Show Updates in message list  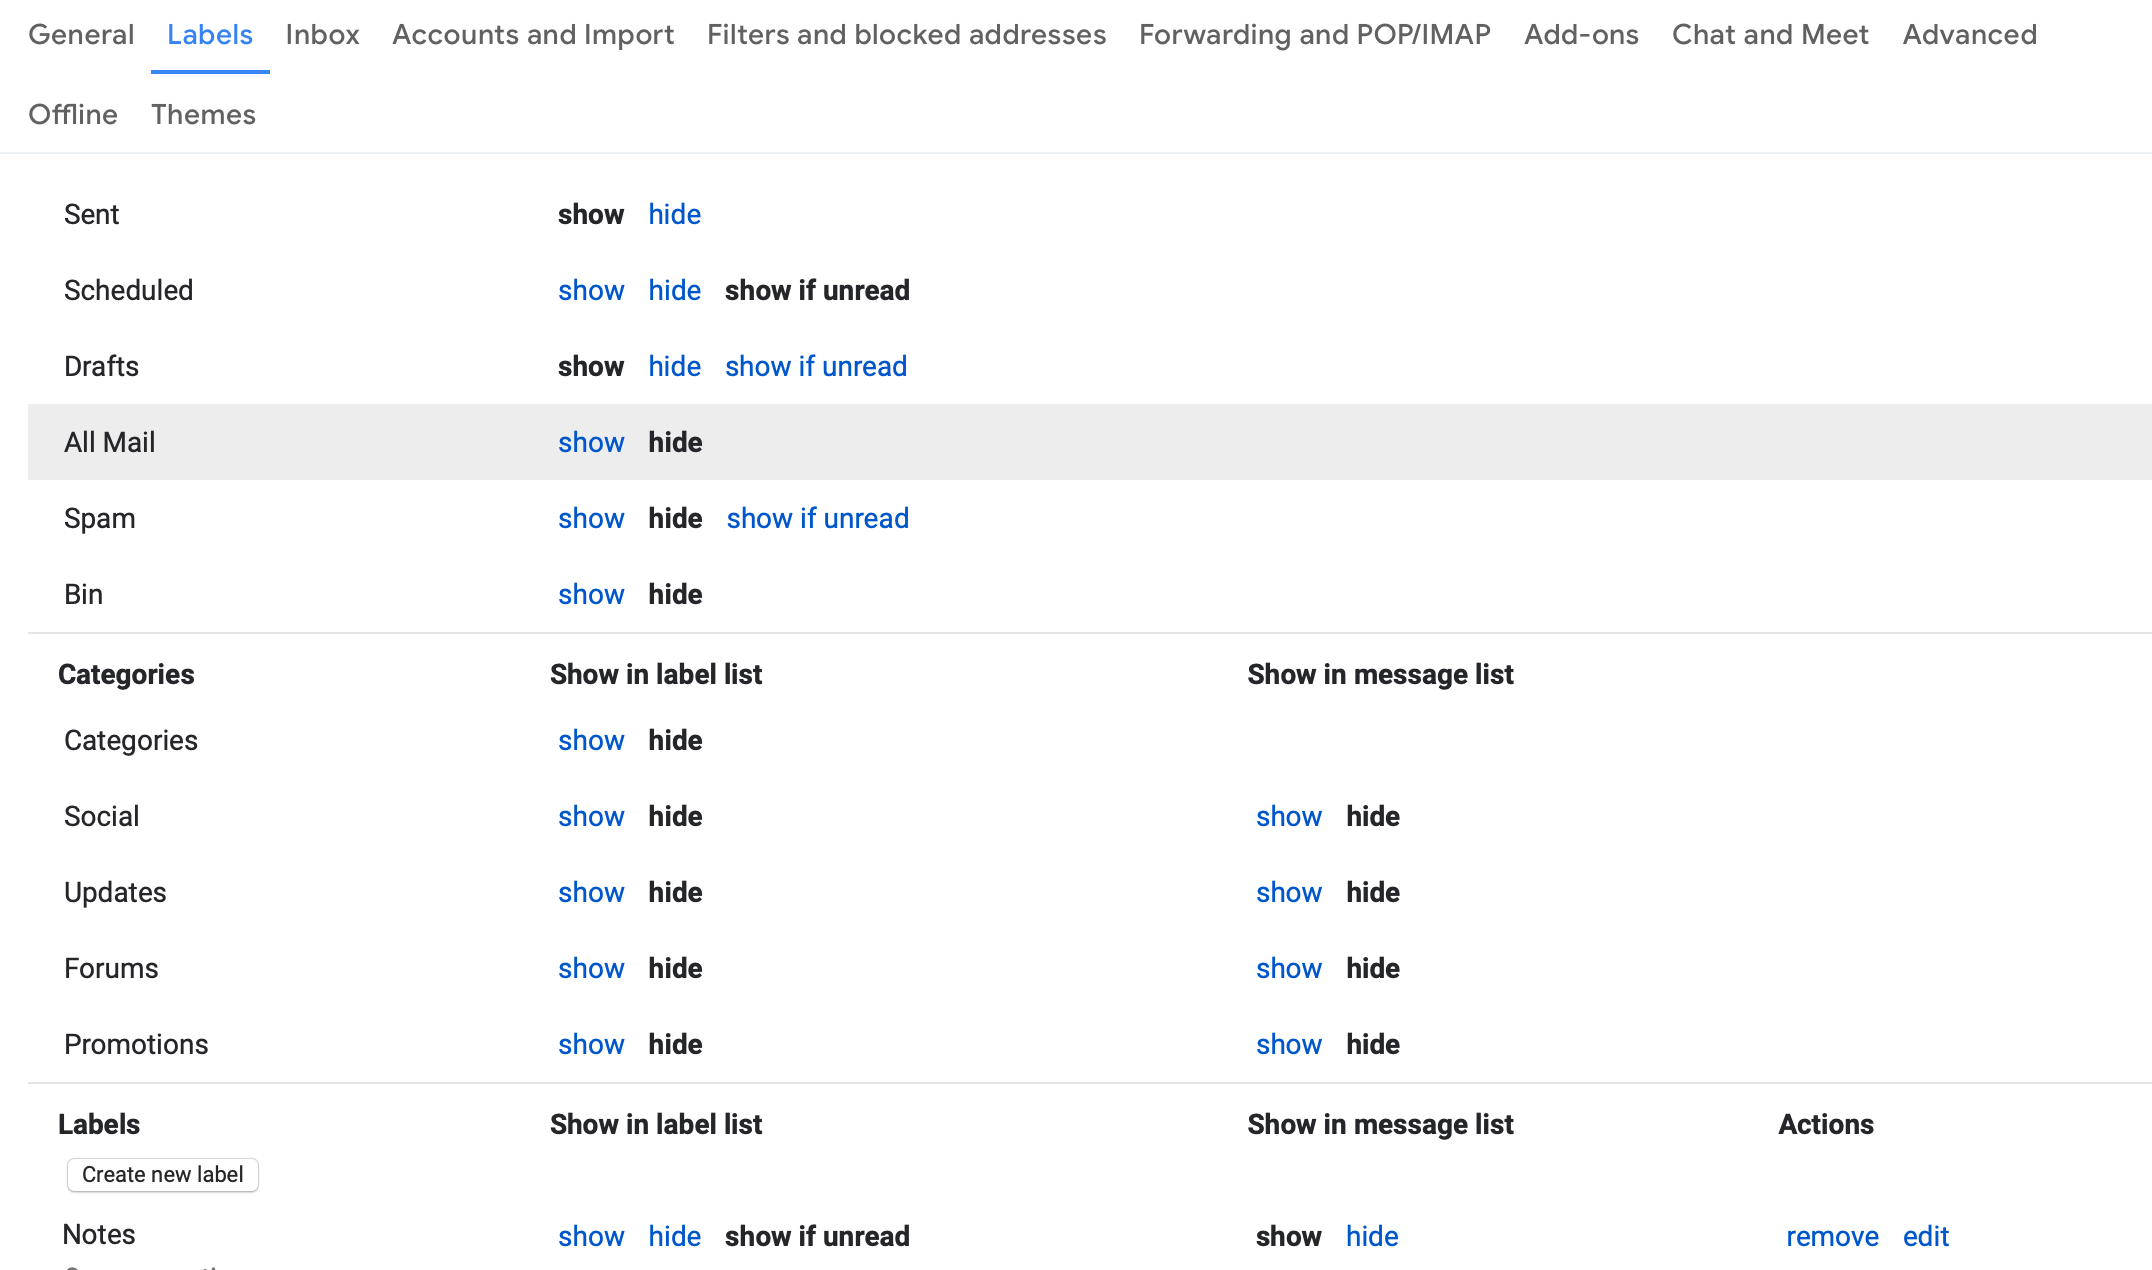click(x=1288, y=892)
